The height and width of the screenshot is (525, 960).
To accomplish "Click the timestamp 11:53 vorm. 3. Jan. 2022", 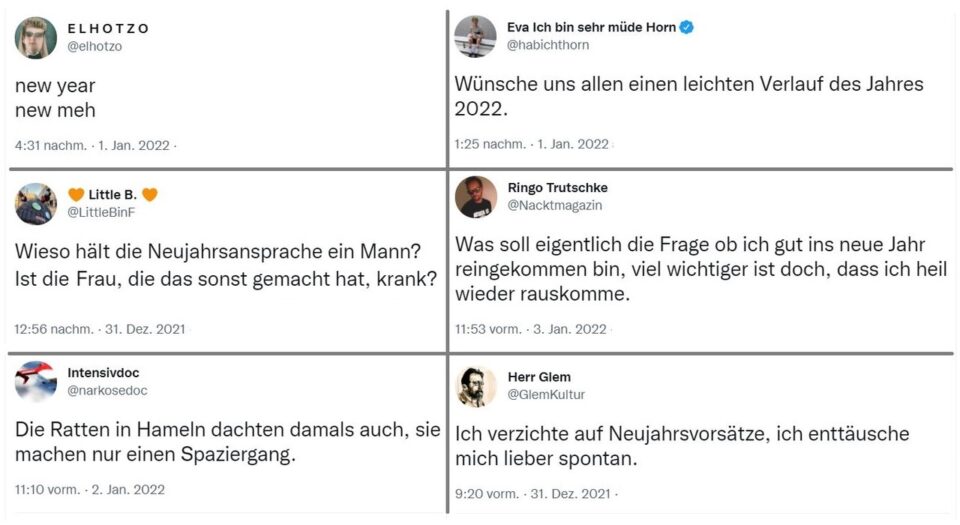I will tap(531, 329).
